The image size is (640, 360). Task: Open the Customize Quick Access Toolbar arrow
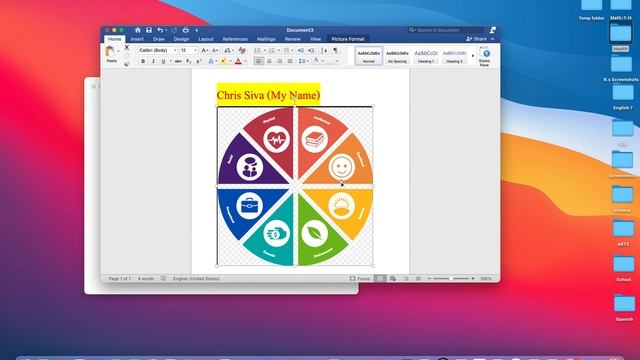197,30
